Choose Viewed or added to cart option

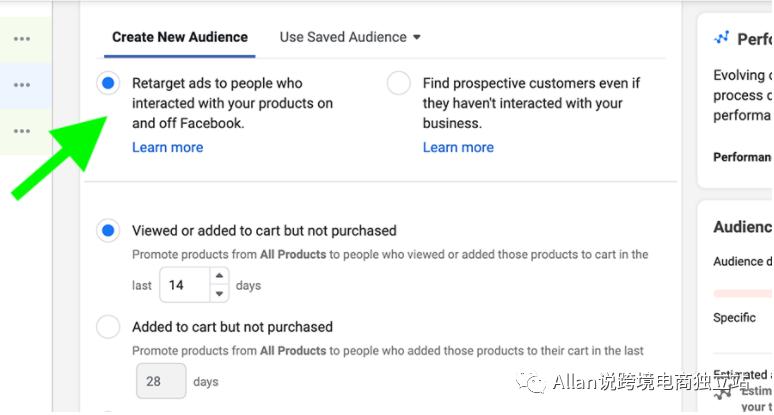pyautogui.click(x=108, y=231)
